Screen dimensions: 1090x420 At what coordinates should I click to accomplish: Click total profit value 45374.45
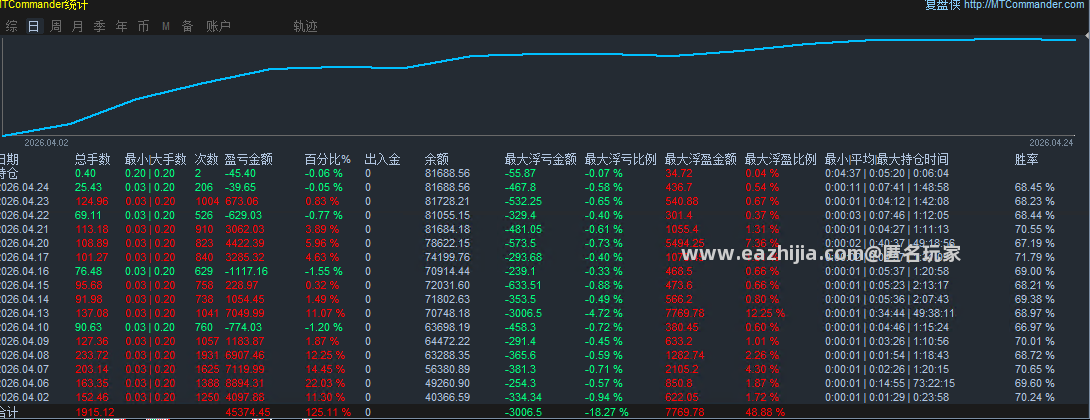(248, 412)
